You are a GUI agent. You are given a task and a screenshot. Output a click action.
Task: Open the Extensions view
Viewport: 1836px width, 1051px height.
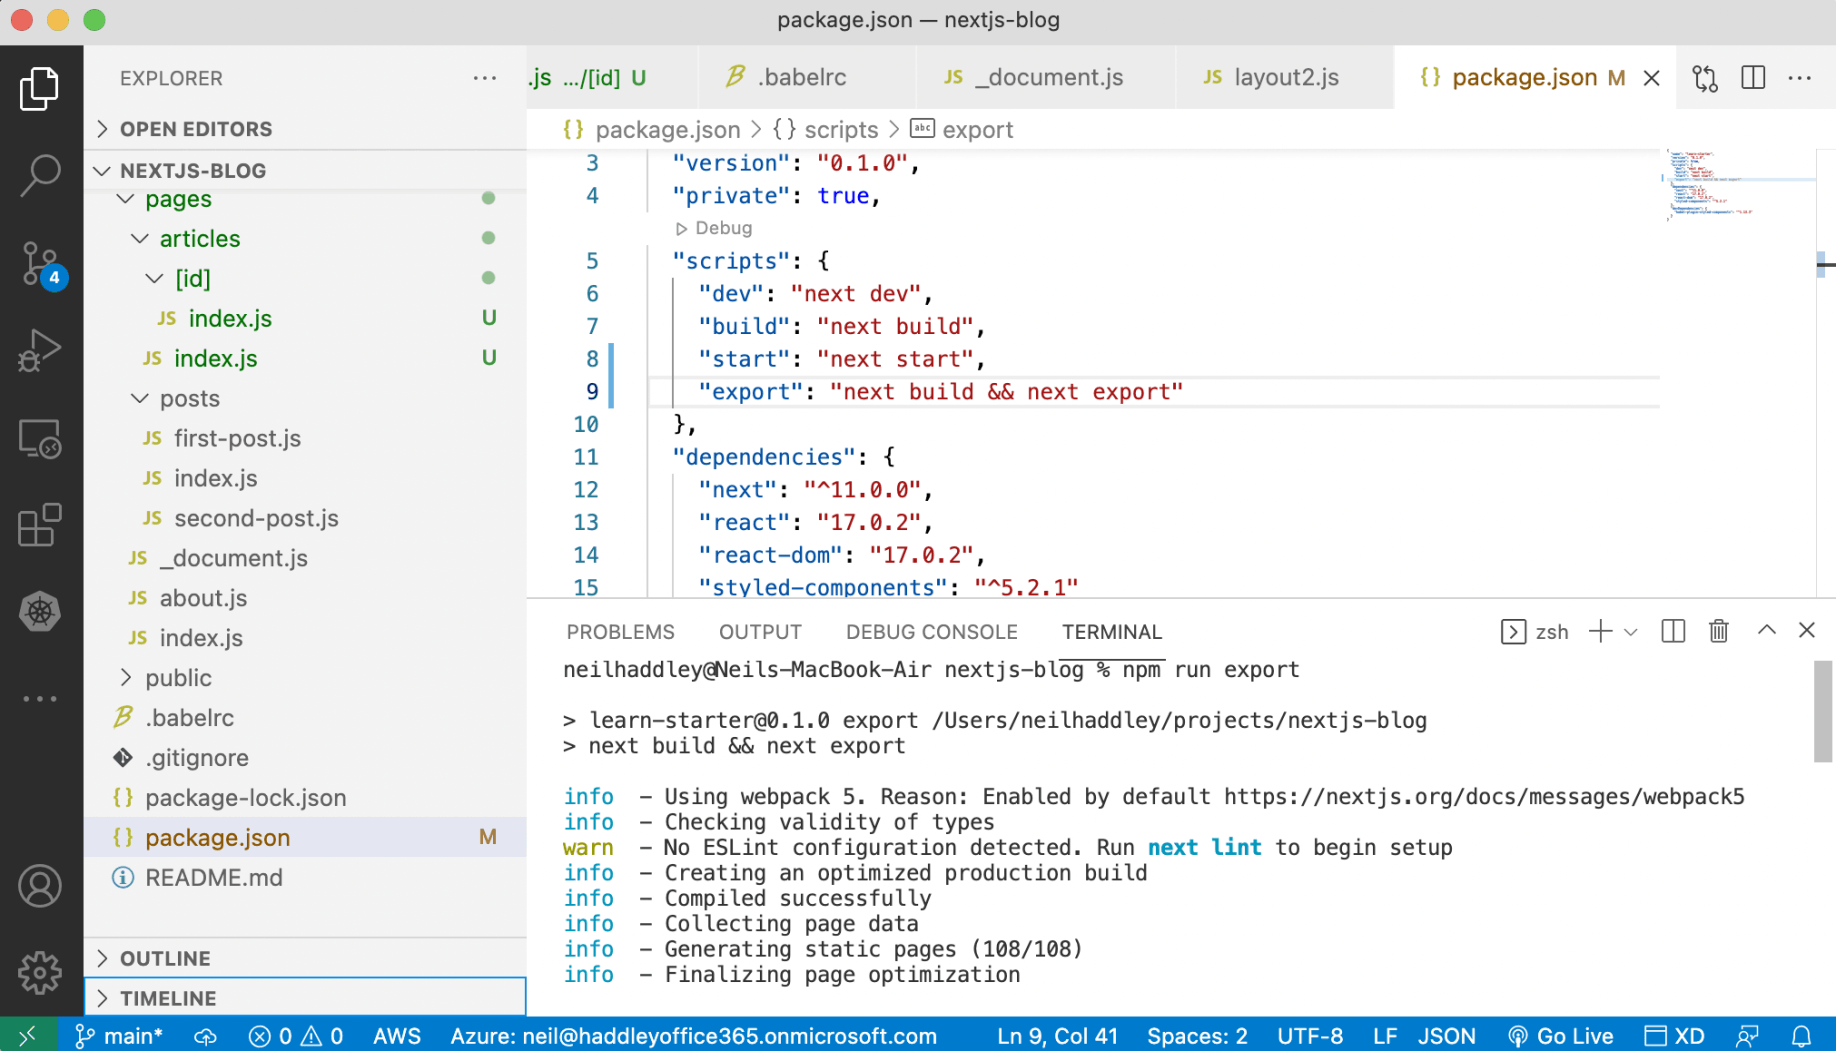40,525
